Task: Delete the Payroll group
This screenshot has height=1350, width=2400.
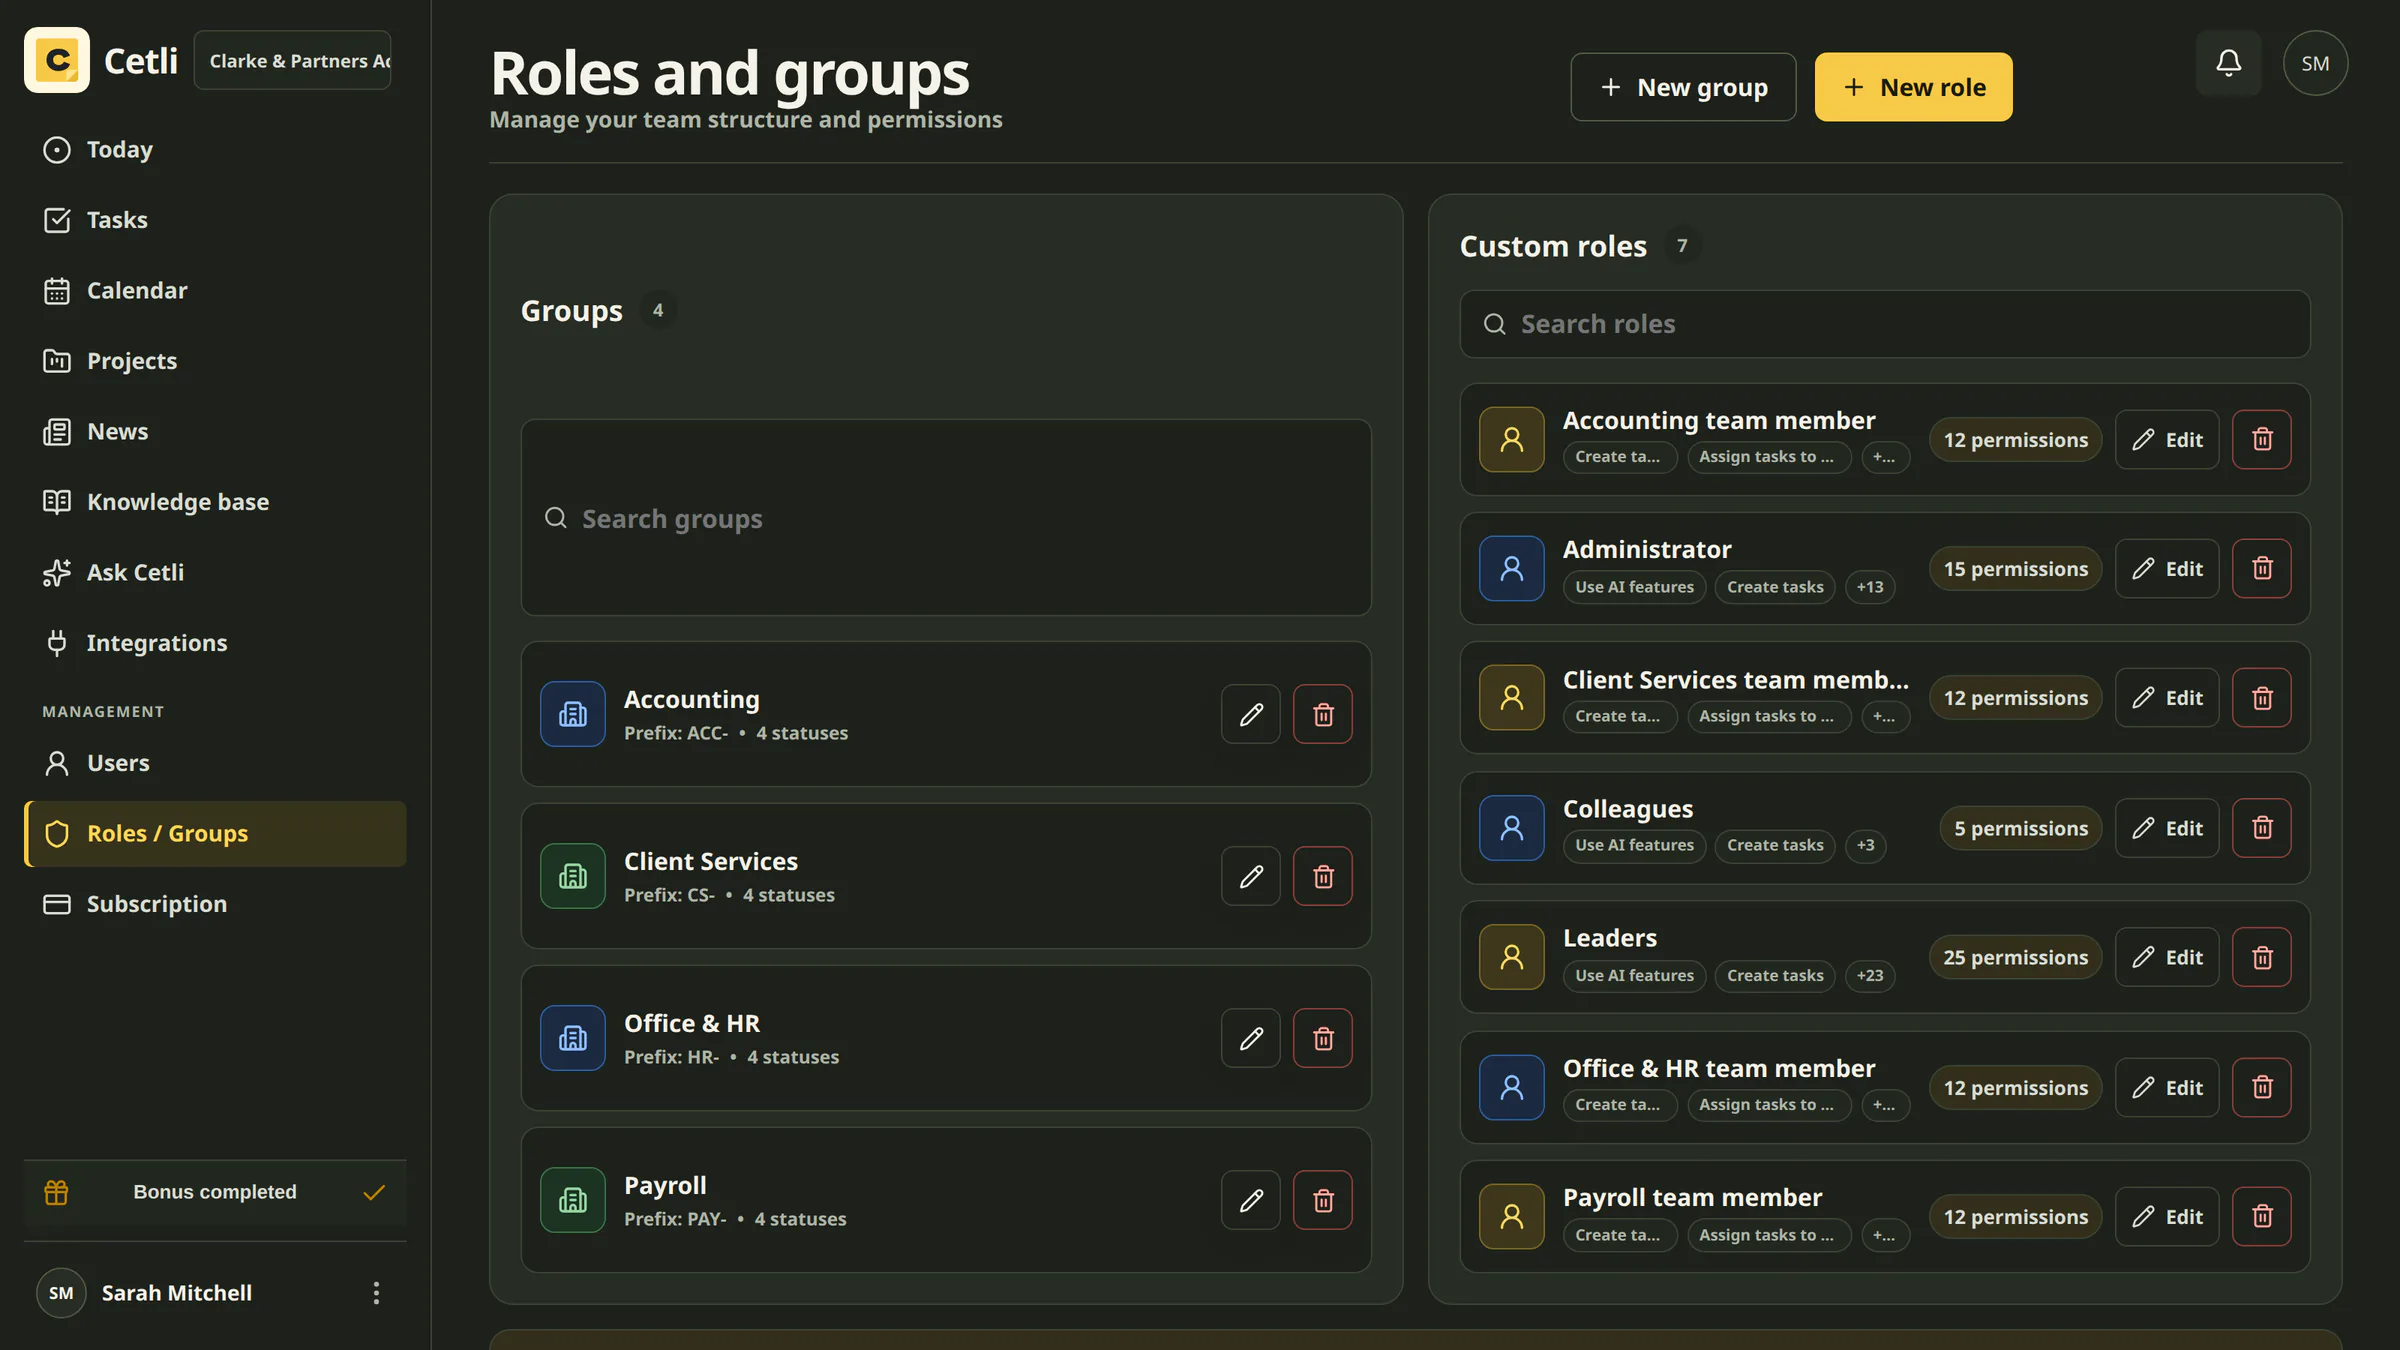Action: pos(1323,1200)
